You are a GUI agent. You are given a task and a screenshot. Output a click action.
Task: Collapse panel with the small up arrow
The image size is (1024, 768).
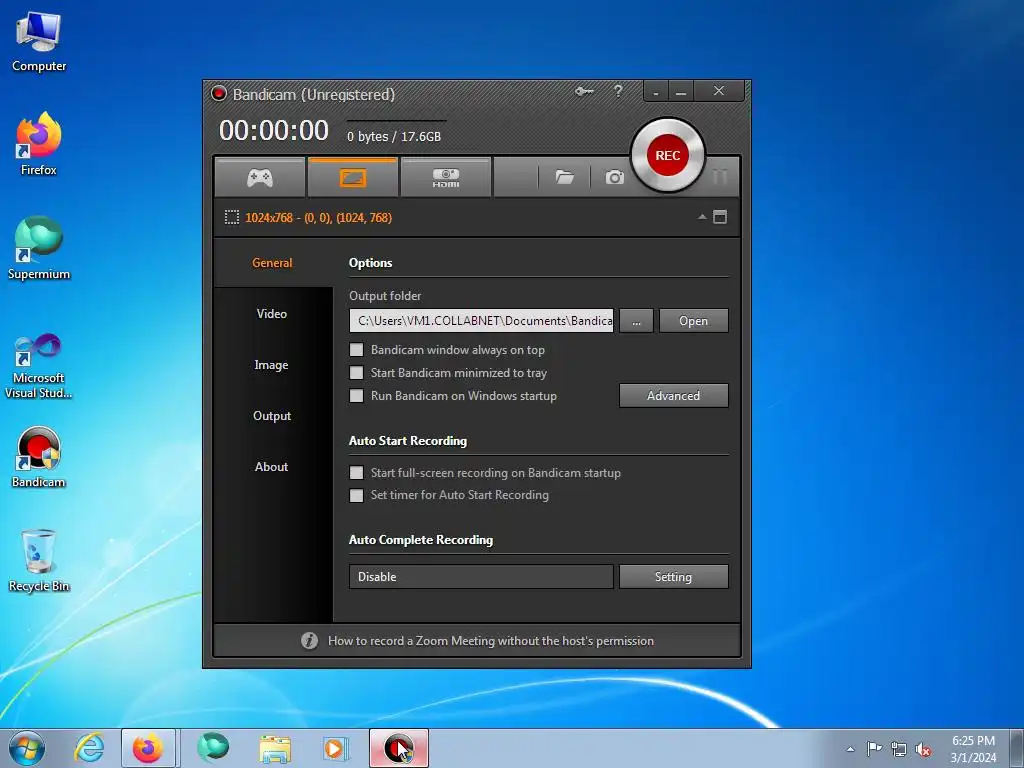pos(702,217)
